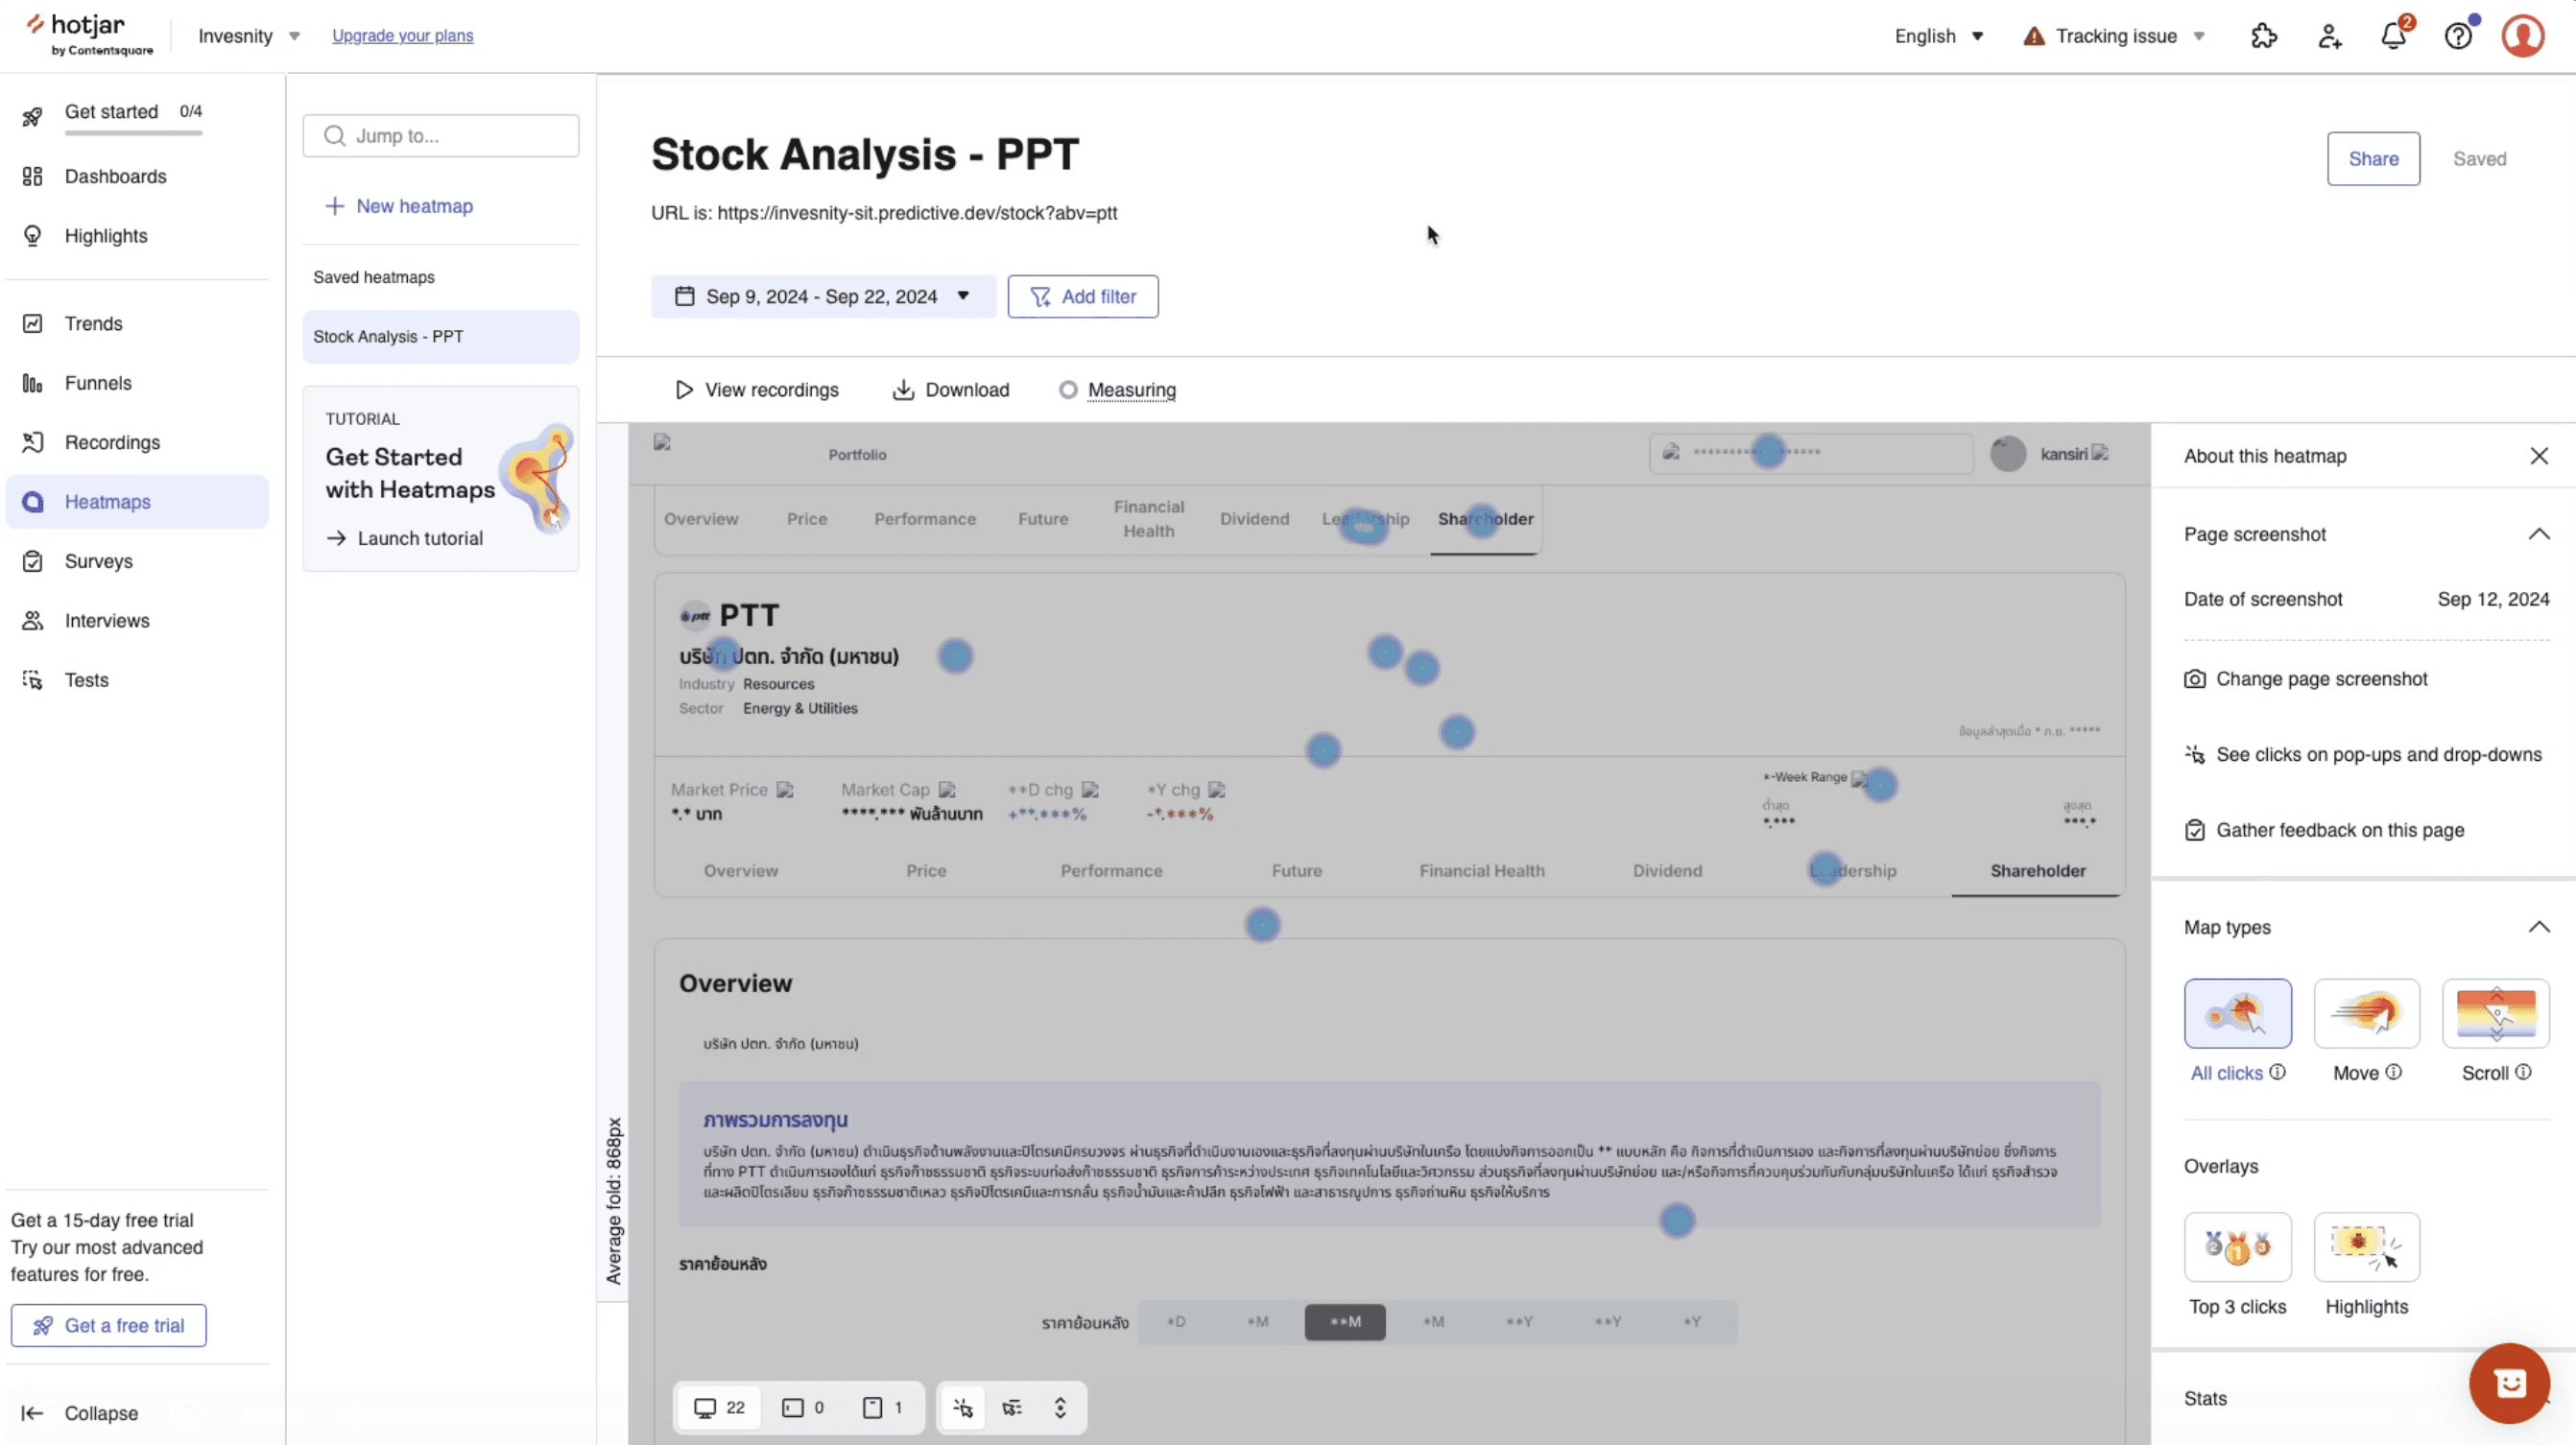Click the invite team member icon
This screenshot has width=2576, height=1445.
click(2329, 37)
